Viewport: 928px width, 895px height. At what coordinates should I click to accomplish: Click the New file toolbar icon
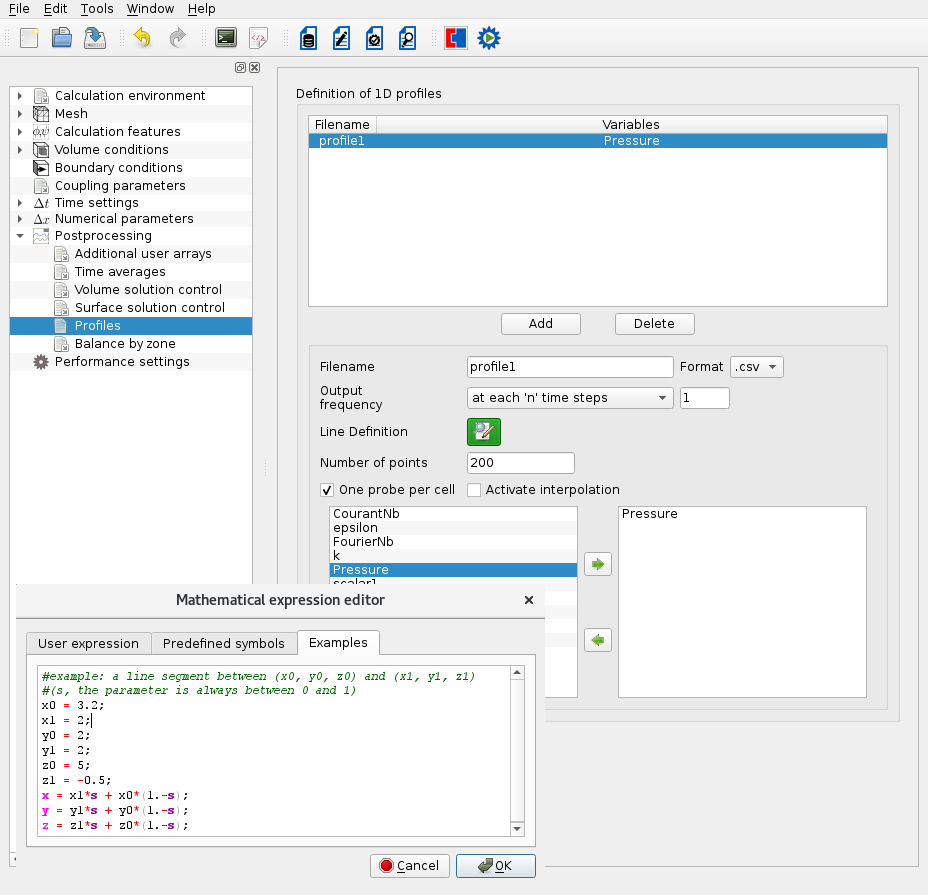click(29, 39)
